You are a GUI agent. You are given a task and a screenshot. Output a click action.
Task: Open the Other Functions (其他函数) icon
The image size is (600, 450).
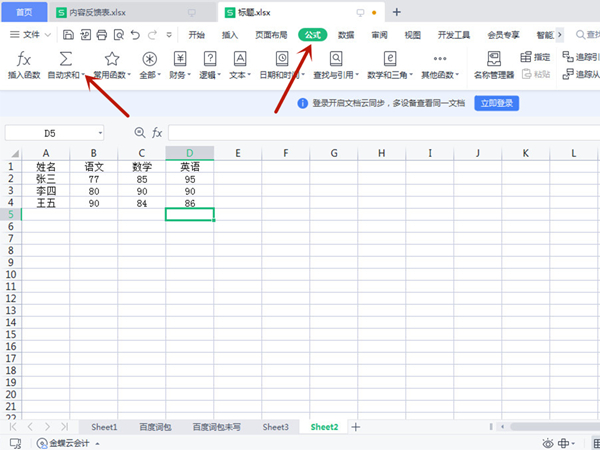[440, 59]
